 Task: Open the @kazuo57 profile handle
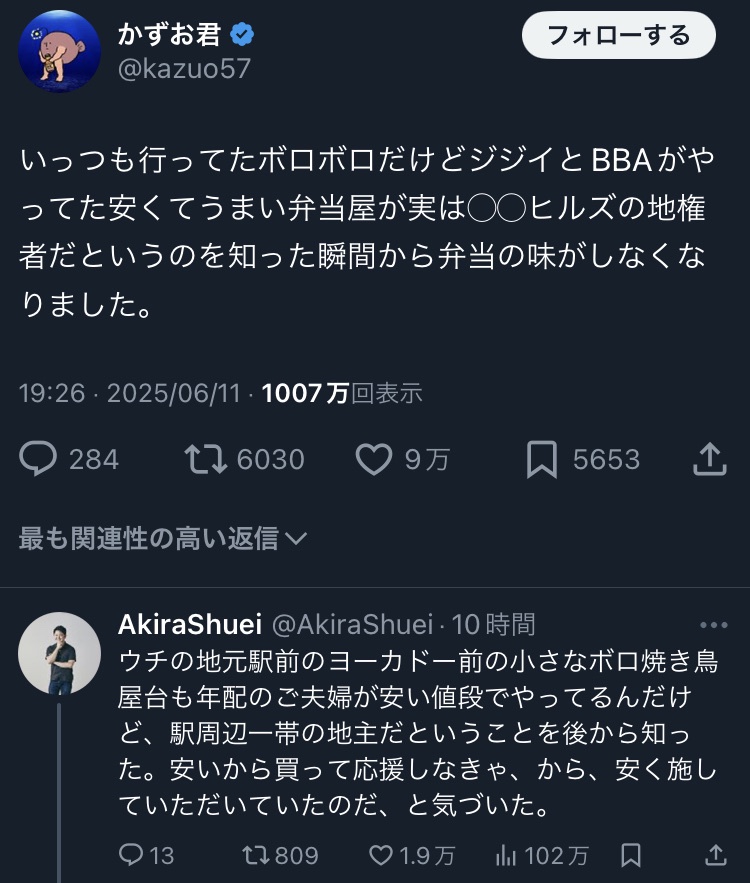185,68
